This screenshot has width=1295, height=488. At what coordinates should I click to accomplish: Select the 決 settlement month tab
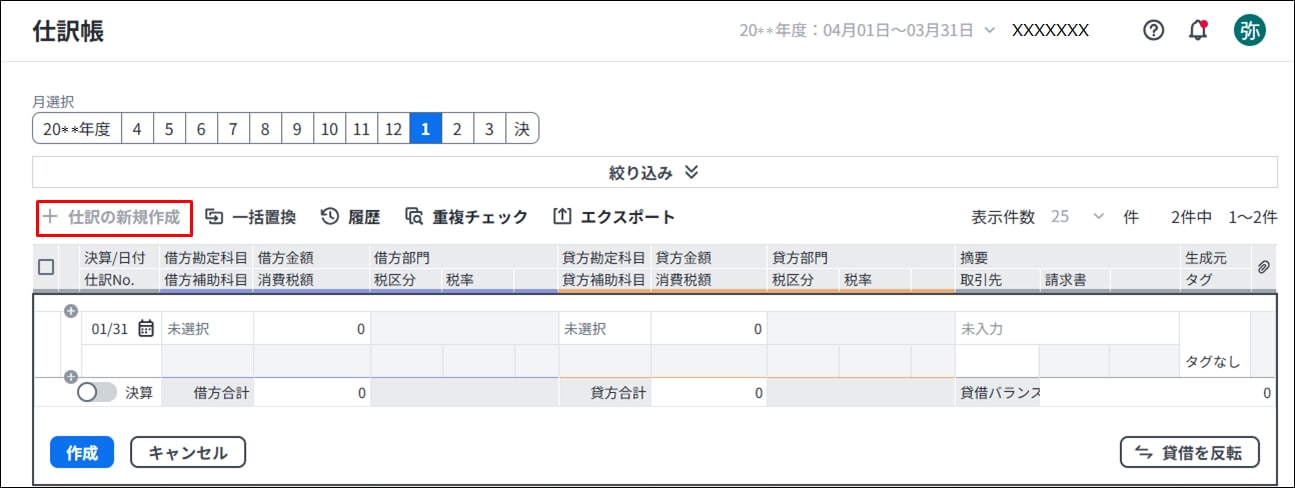(x=521, y=129)
